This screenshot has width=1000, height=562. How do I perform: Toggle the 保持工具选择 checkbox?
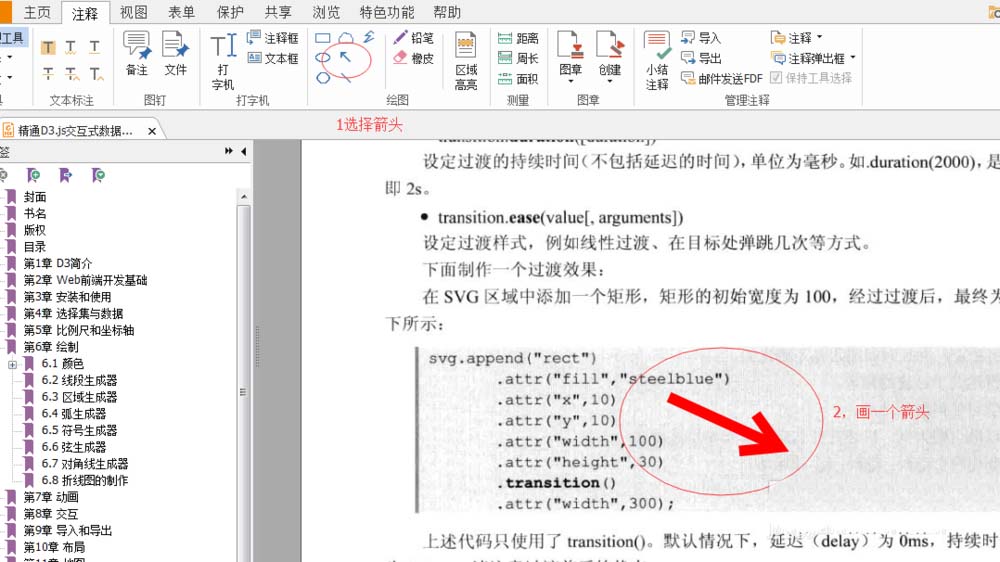776,78
